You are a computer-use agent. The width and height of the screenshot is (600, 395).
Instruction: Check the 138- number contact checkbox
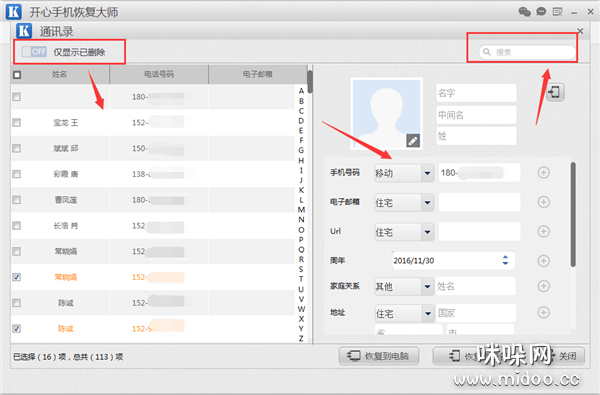[x=16, y=174]
